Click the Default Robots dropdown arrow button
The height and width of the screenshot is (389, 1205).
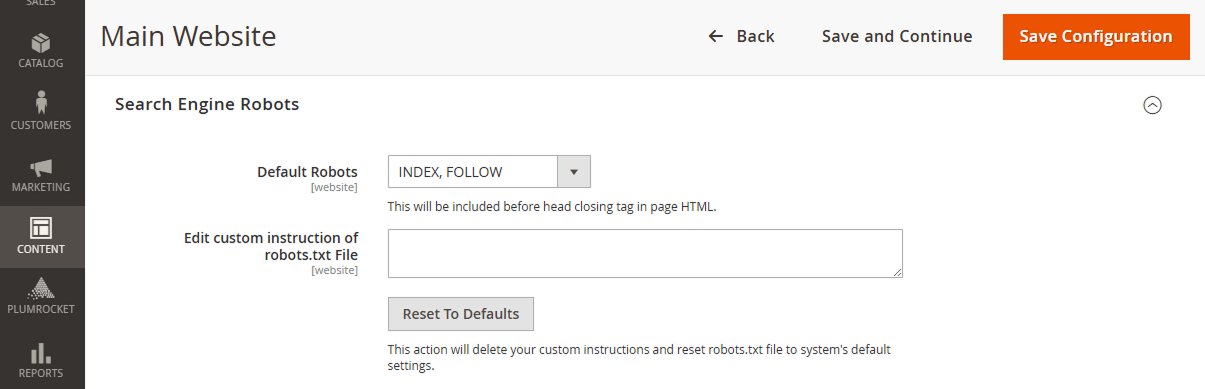574,172
